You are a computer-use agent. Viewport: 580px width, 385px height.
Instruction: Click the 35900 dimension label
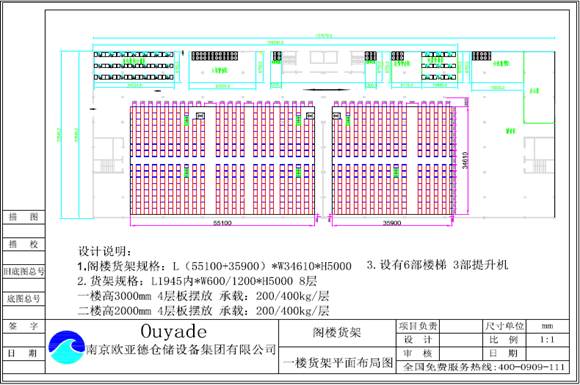pos(392,223)
